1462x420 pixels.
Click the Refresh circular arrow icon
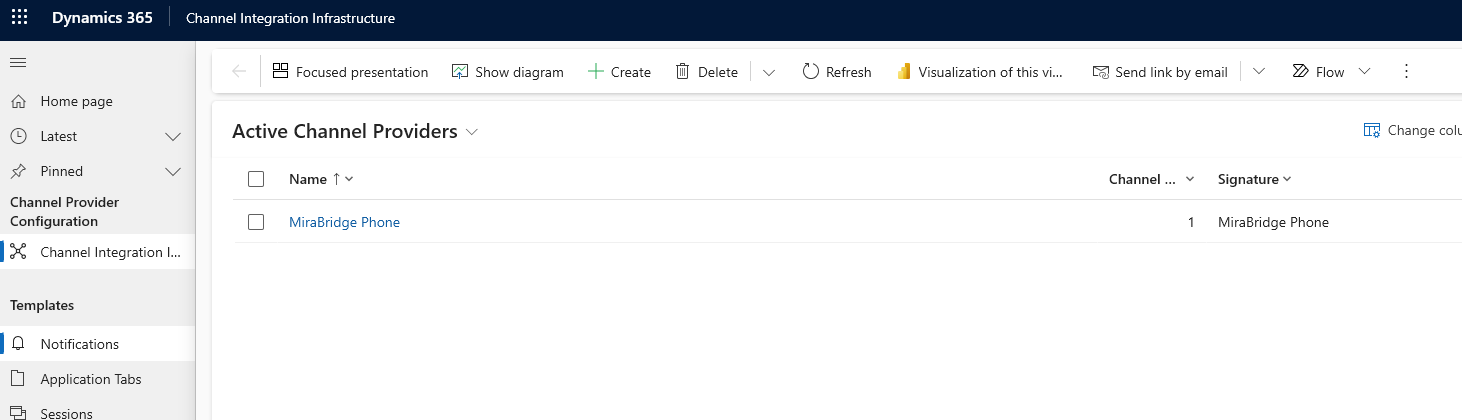[x=811, y=71]
